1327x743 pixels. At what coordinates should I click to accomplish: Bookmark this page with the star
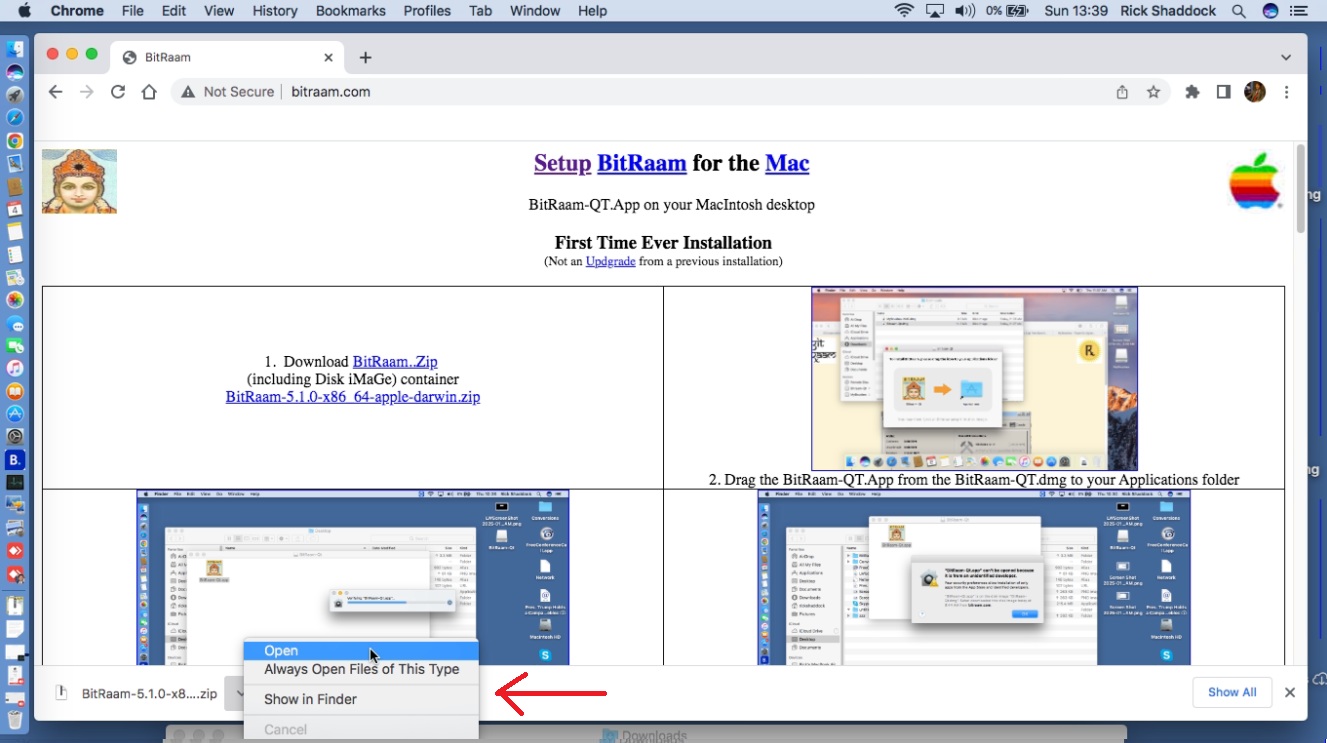(x=1153, y=92)
